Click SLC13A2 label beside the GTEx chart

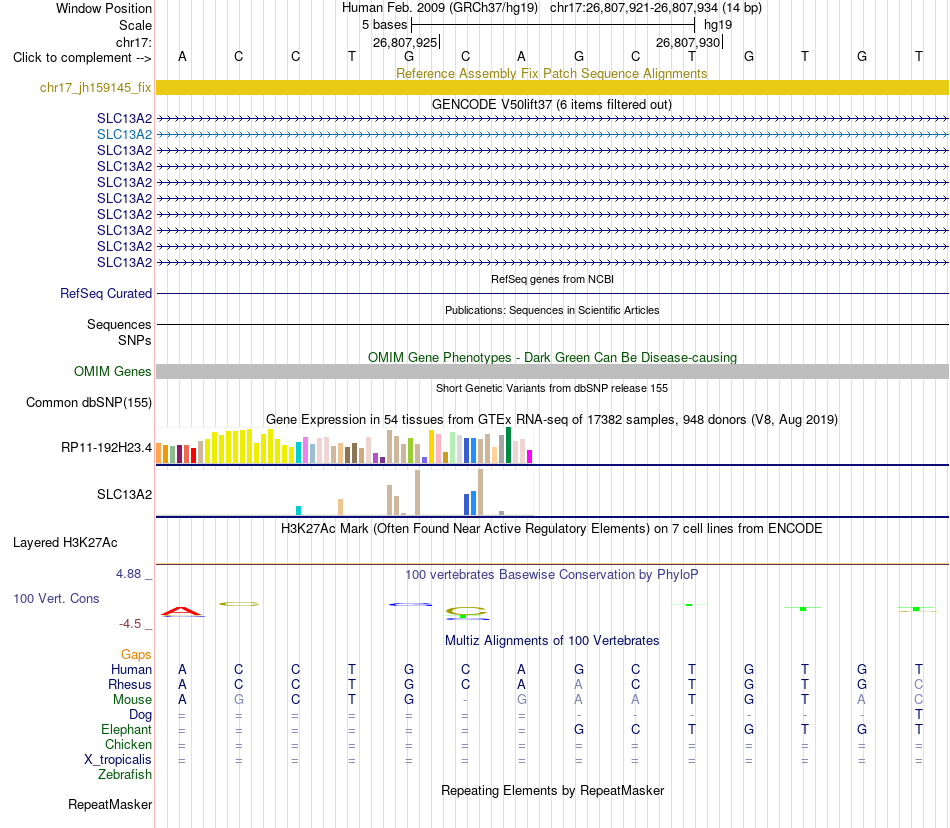pyautogui.click(x=124, y=494)
